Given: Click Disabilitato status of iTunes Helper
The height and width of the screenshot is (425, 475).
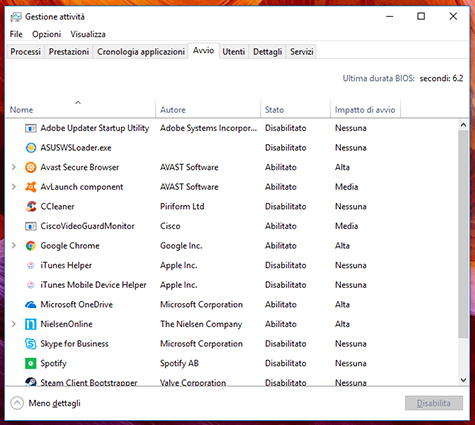Looking at the screenshot, I should (x=286, y=265).
